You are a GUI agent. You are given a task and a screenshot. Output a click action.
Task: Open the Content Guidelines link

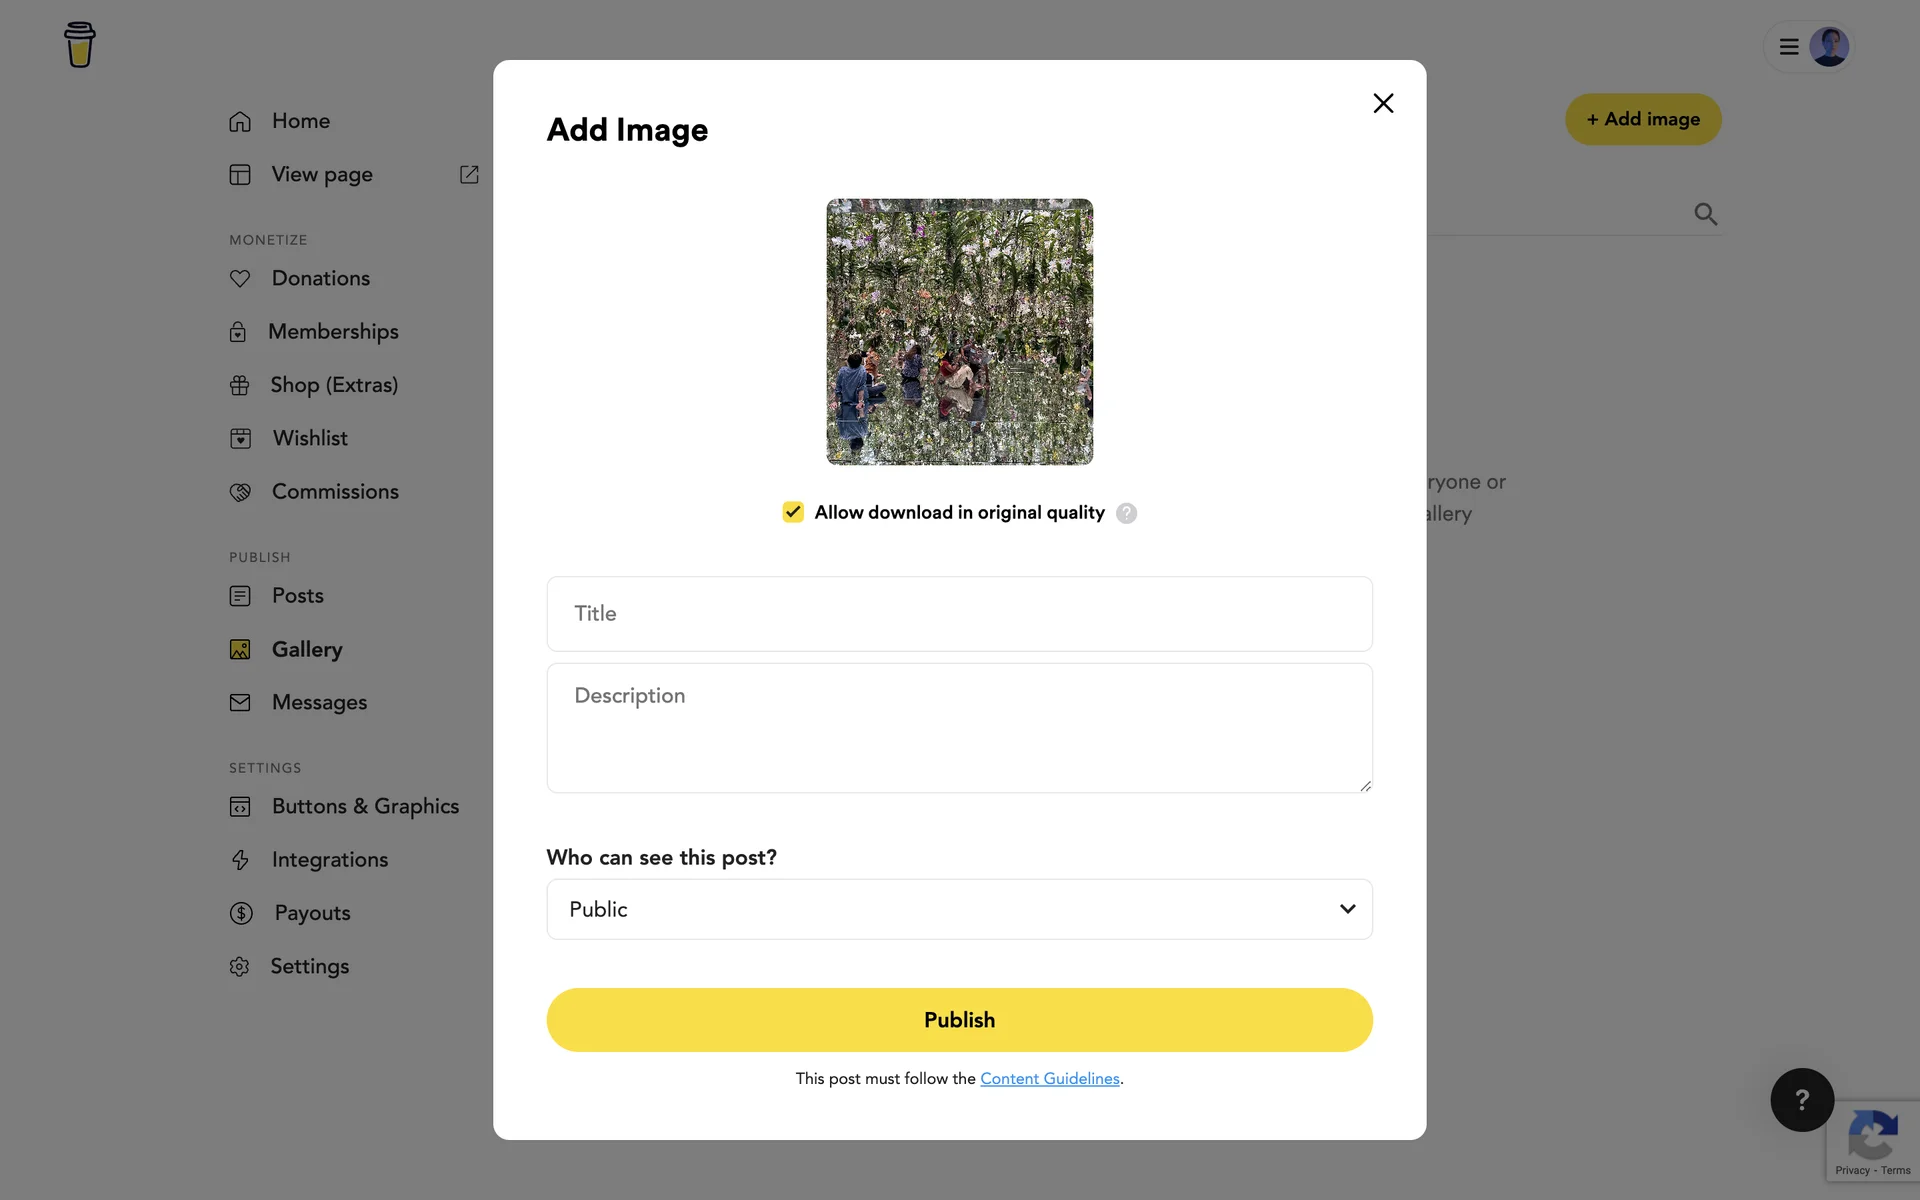tap(1049, 1078)
